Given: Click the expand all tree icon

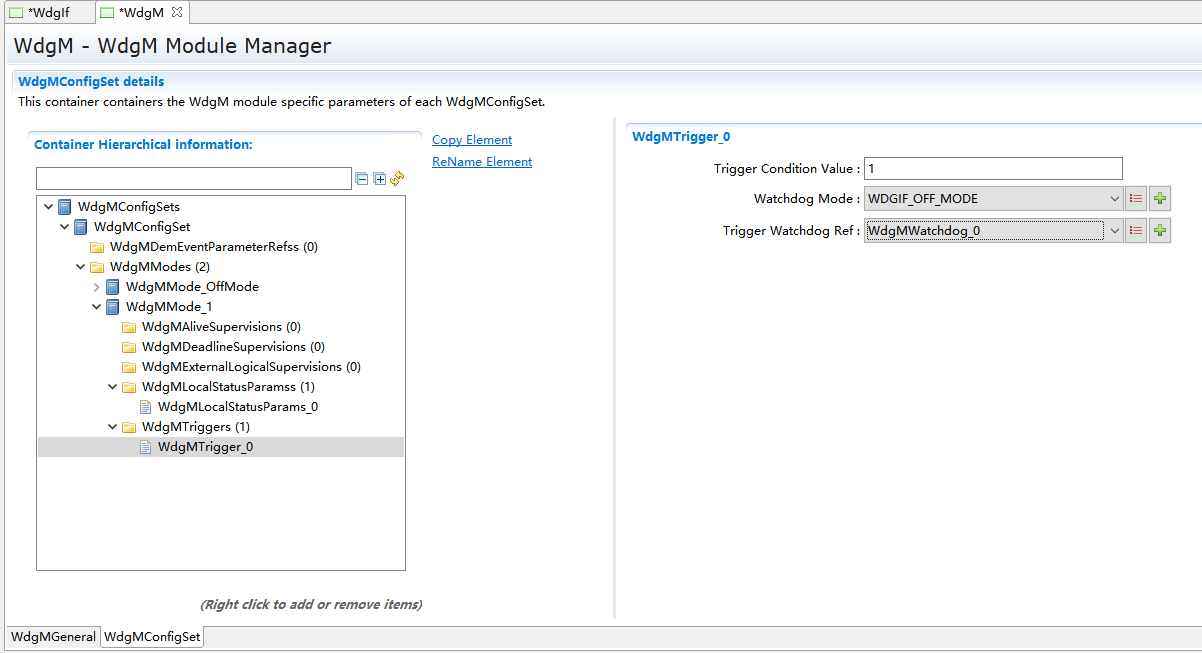Looking at the screenshot, I should [379, 179].
